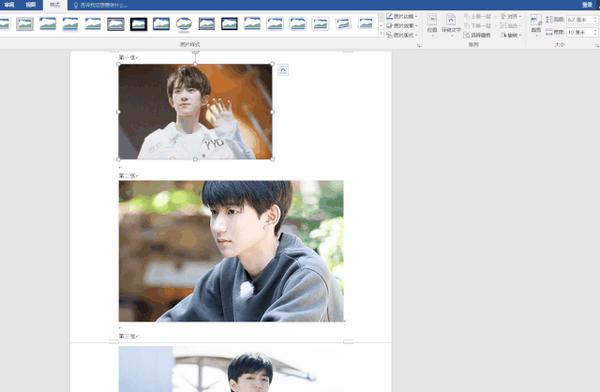Open the Size dialog launcher

coord(597,45)
